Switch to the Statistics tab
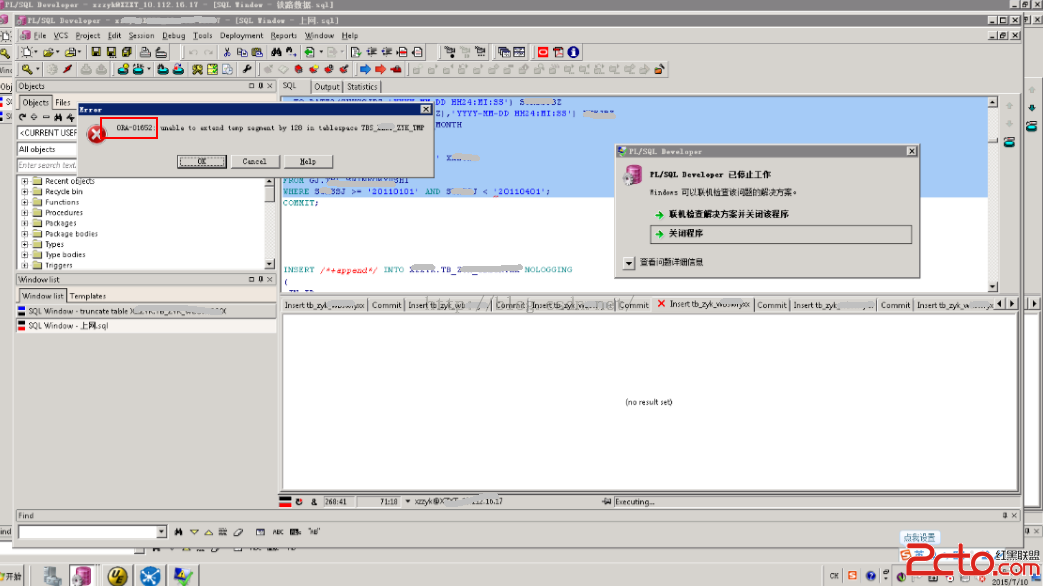This screenshot has width=1043, height=586. pos(362,86)
